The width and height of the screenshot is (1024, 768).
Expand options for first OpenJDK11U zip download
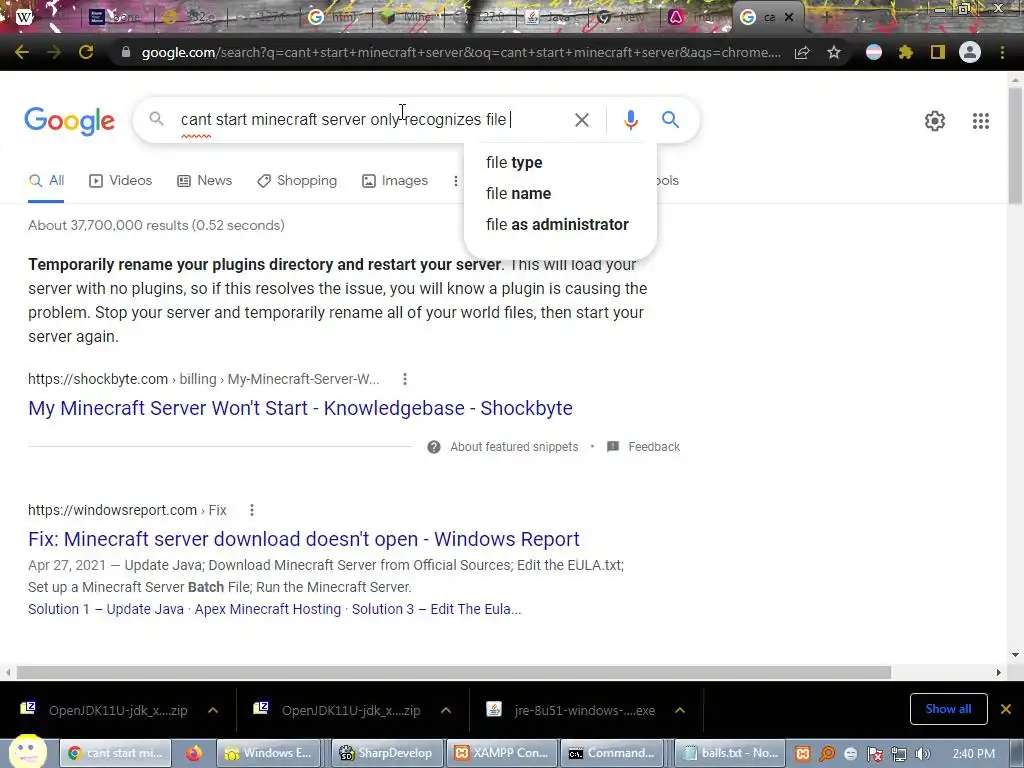pos(213,710)
